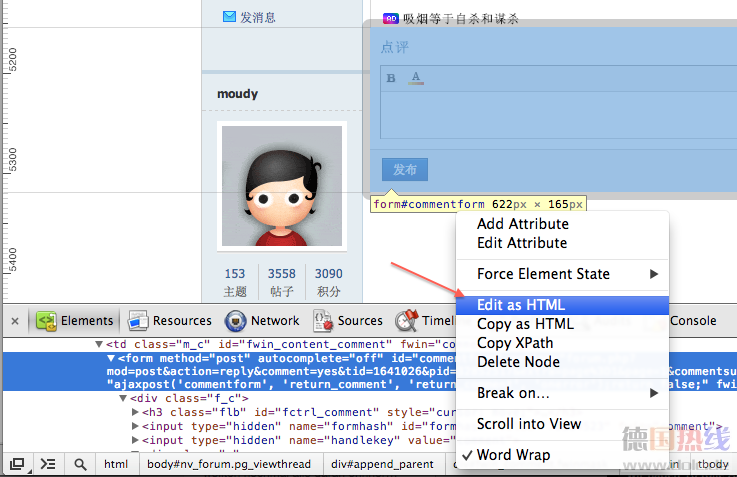The height and width of the screenshot is (477, 737).
Task: Click the 发布 submit button
Action: pos(405,169)
